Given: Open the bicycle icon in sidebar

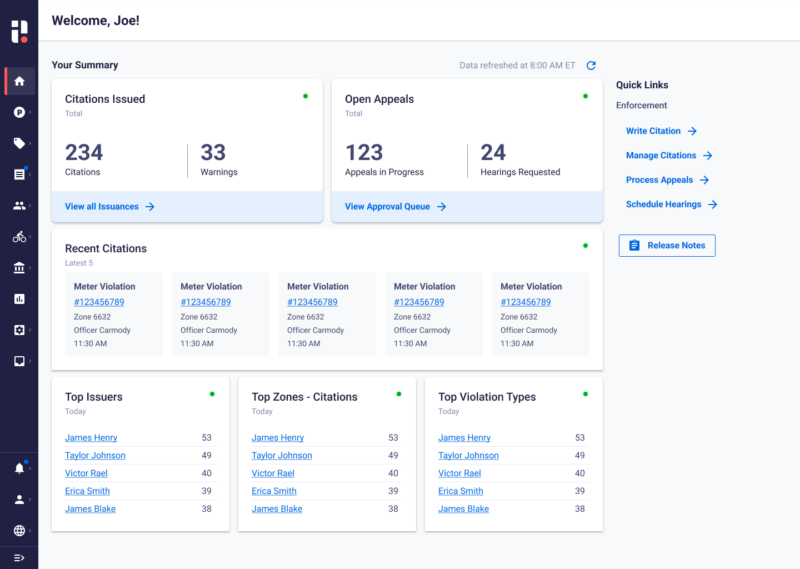Looking at the screenshot, I should (x=19, y=237).
